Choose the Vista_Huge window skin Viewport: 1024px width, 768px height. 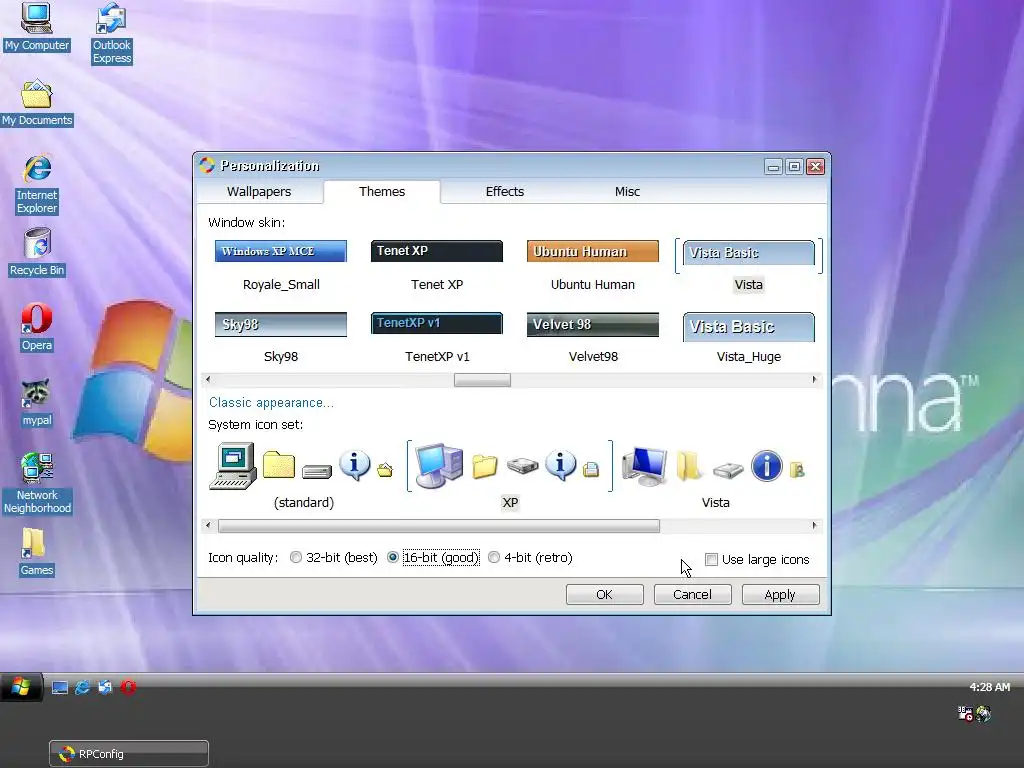748,338
